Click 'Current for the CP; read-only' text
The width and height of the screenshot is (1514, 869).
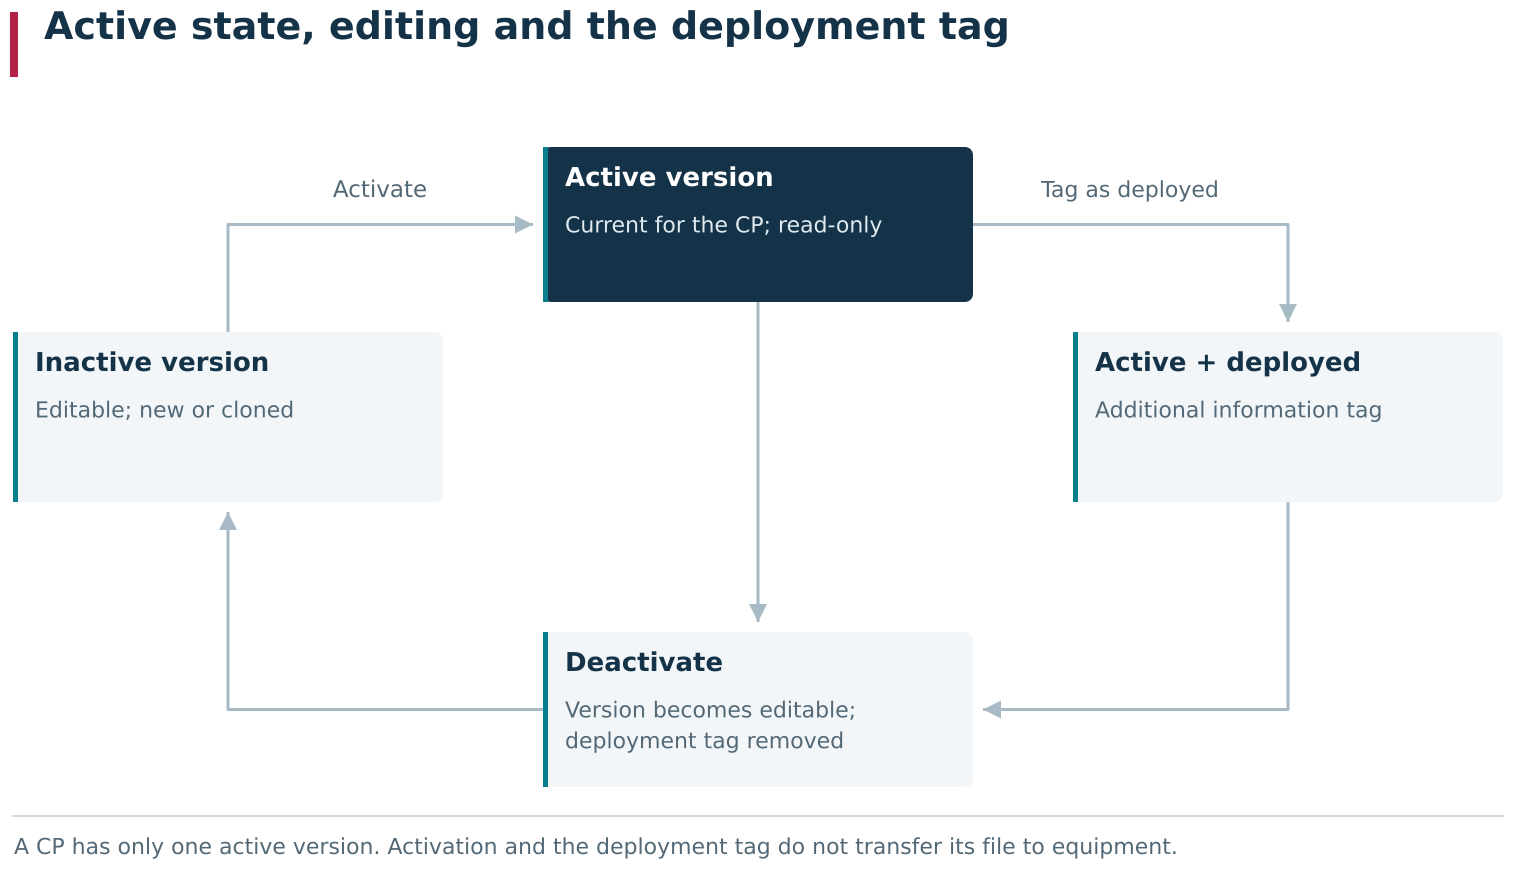[x=723, y=225]
